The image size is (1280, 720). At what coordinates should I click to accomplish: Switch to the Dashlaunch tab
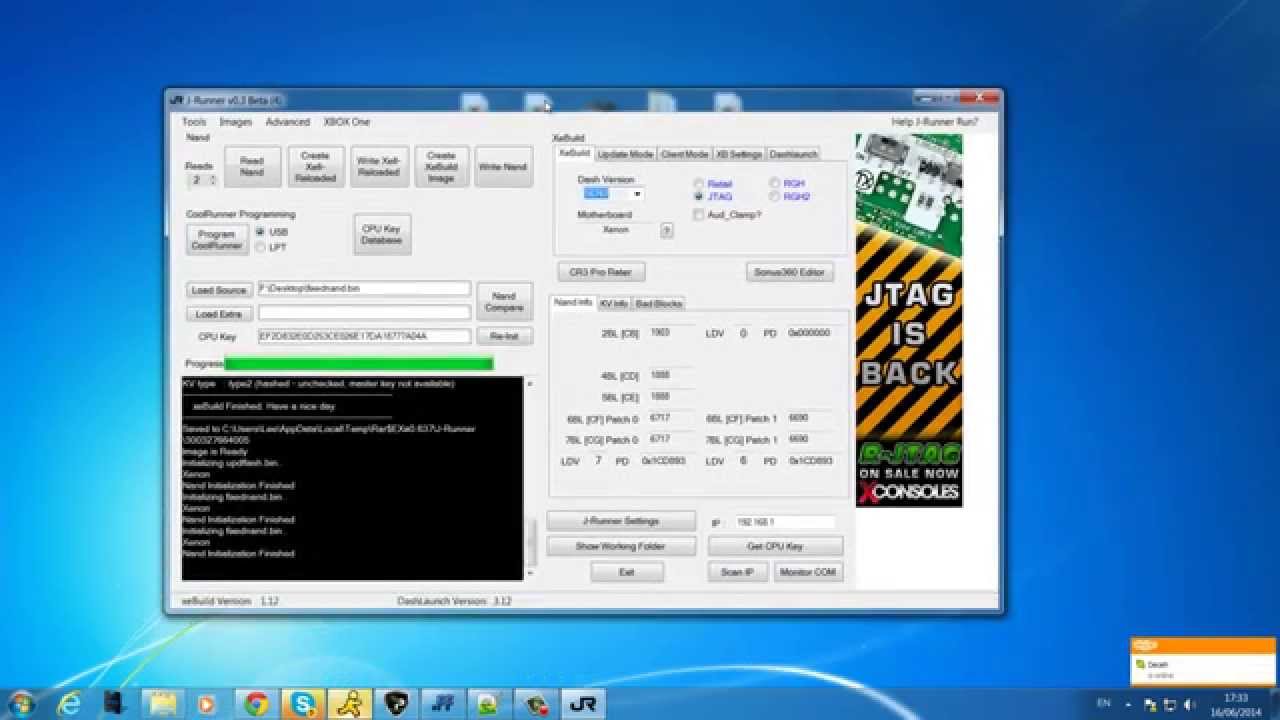[793, 154]
